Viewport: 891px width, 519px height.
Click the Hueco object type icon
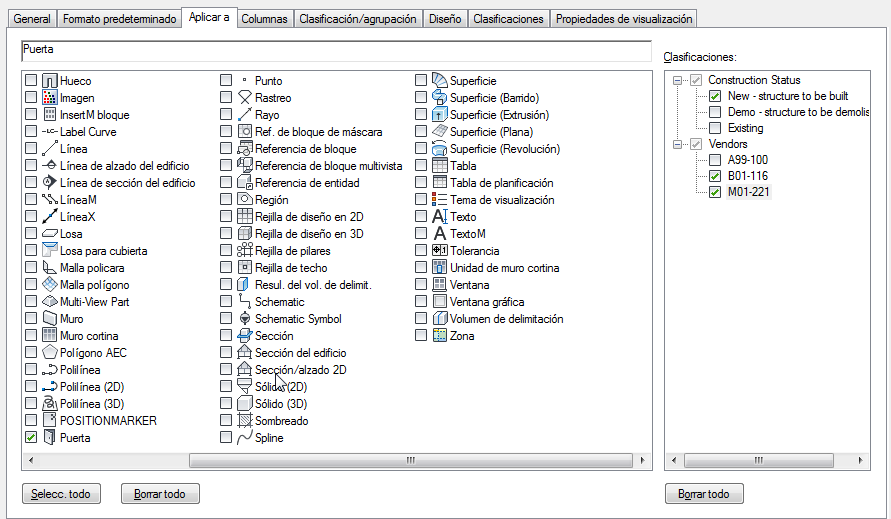pos(50,81)
